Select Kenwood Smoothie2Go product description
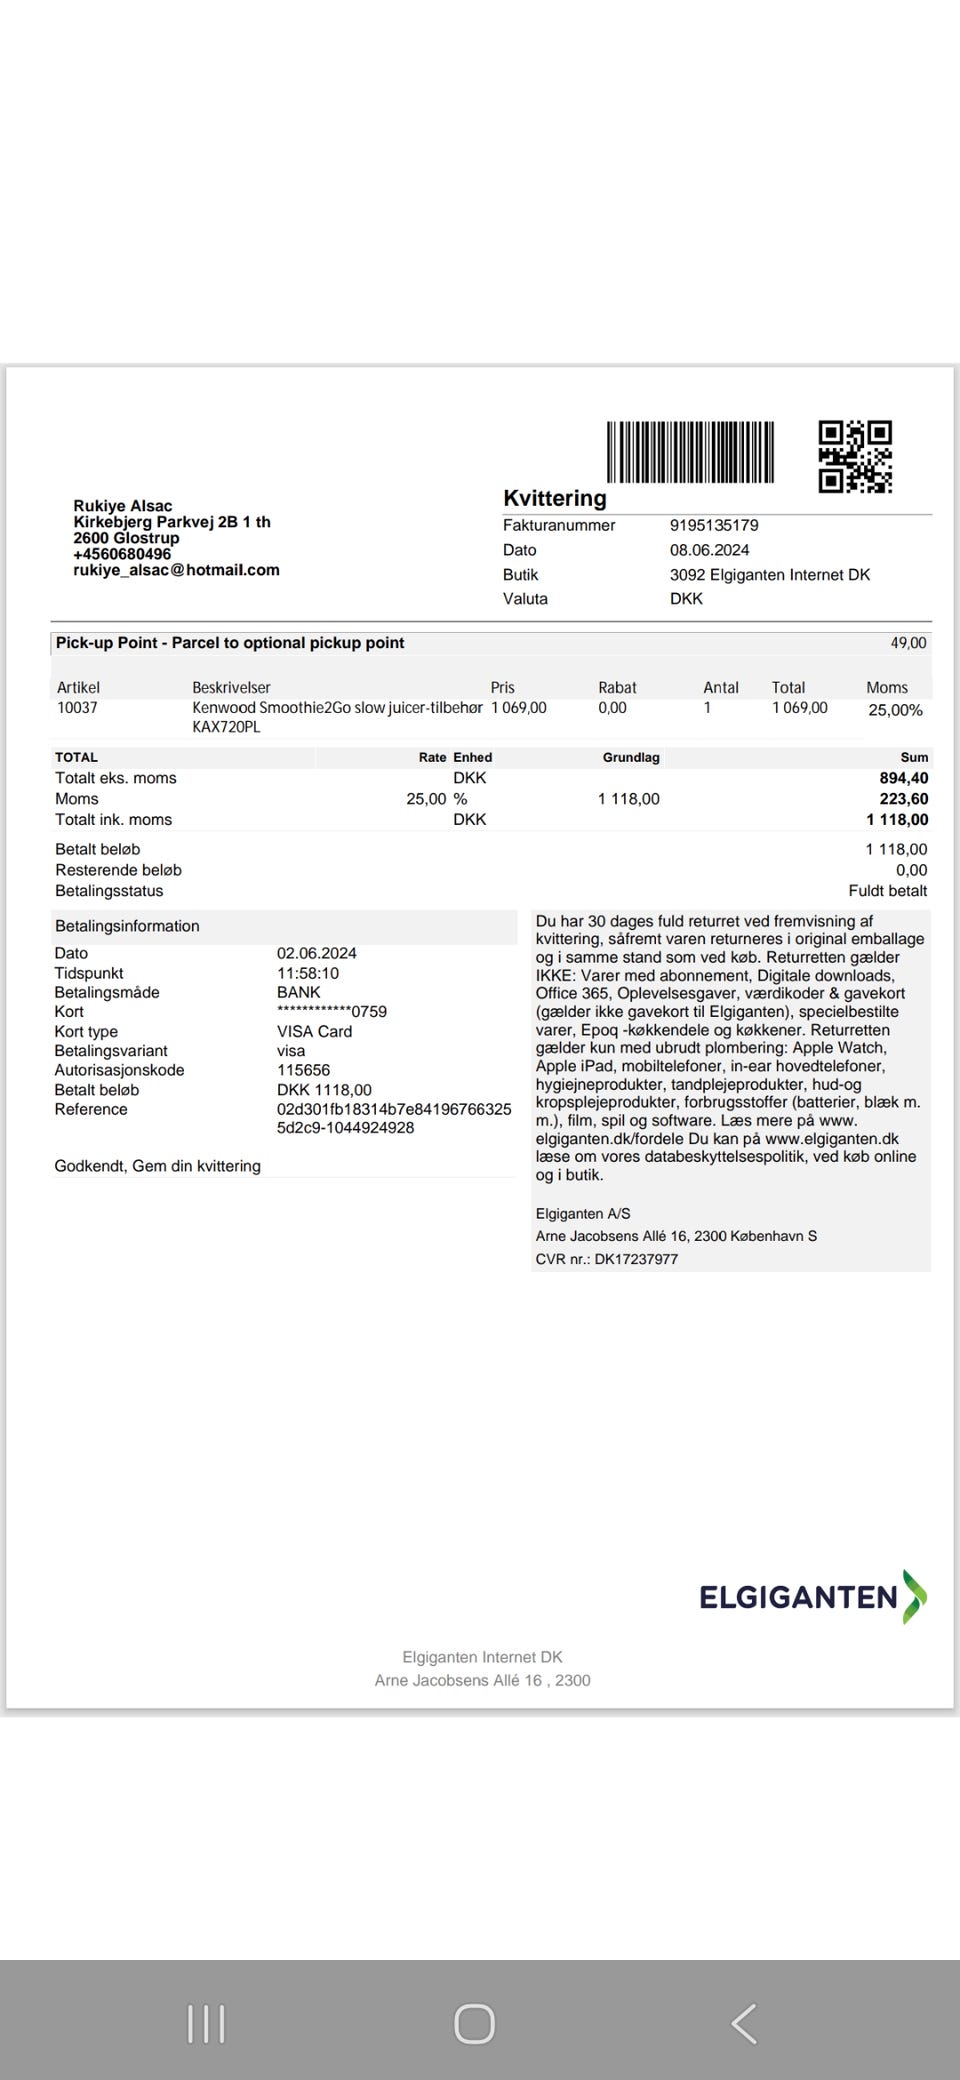The image size is (960, 2080). (x=337, y=708)
